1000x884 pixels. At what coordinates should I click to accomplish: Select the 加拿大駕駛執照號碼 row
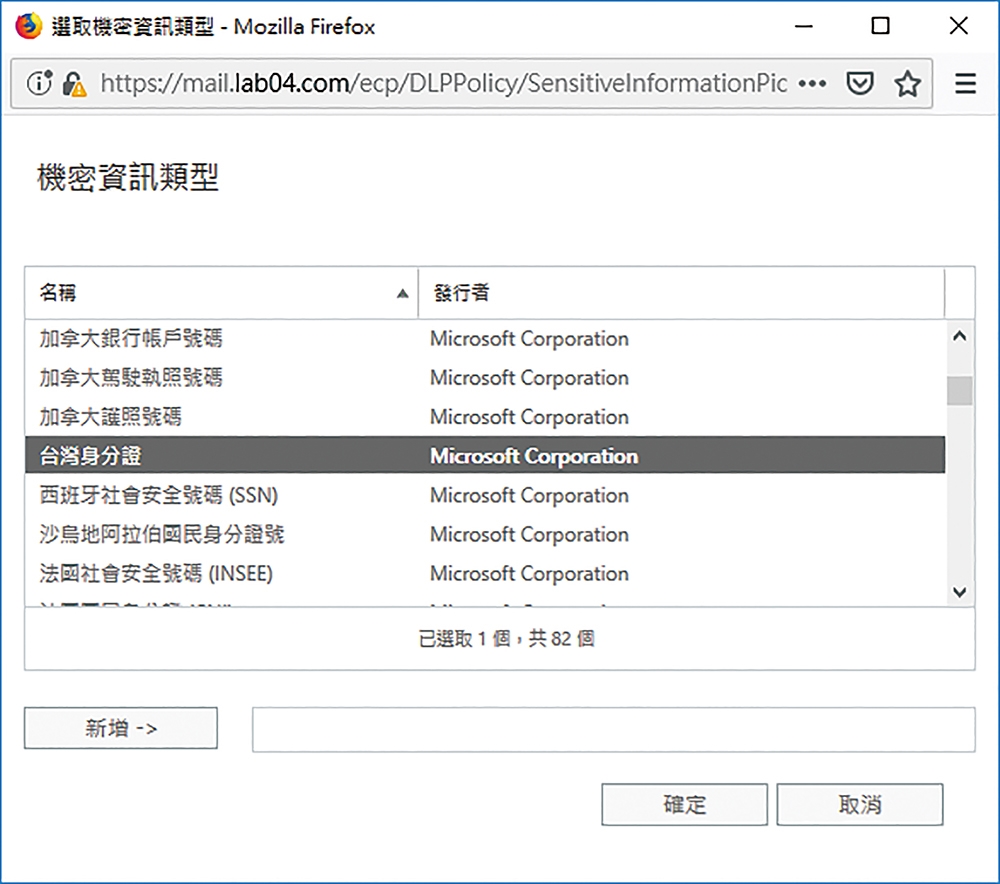[485, 378]
